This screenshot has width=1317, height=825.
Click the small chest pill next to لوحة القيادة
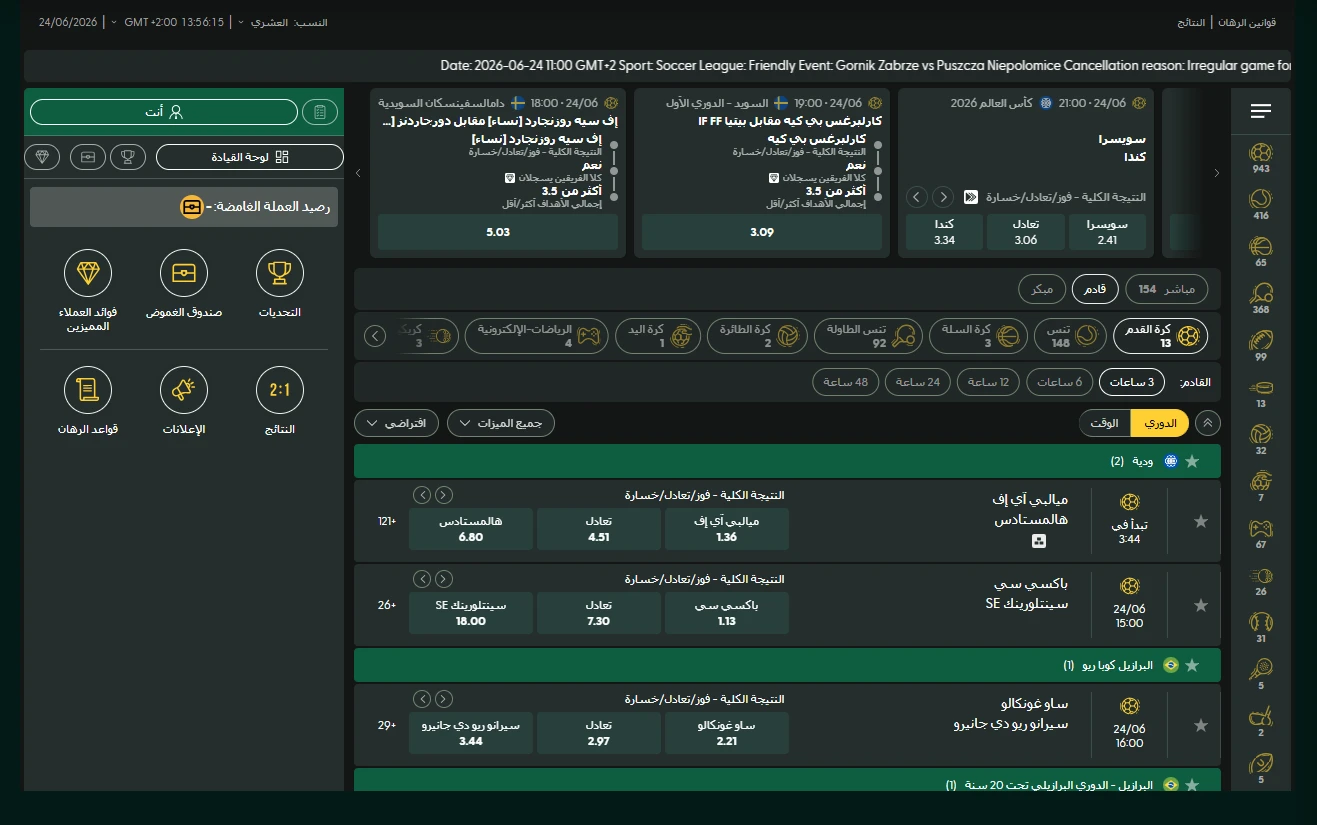[88, 157]
